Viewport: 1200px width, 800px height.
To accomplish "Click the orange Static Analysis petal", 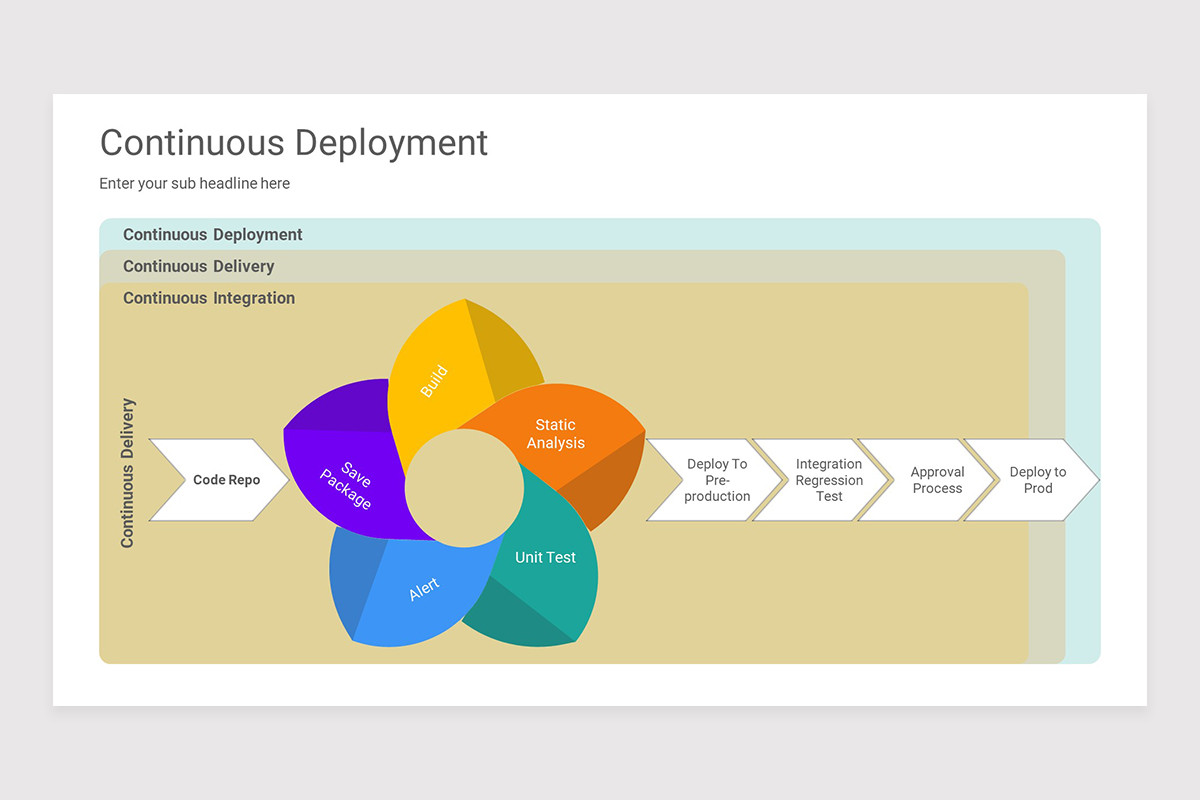I will [555, 432].
